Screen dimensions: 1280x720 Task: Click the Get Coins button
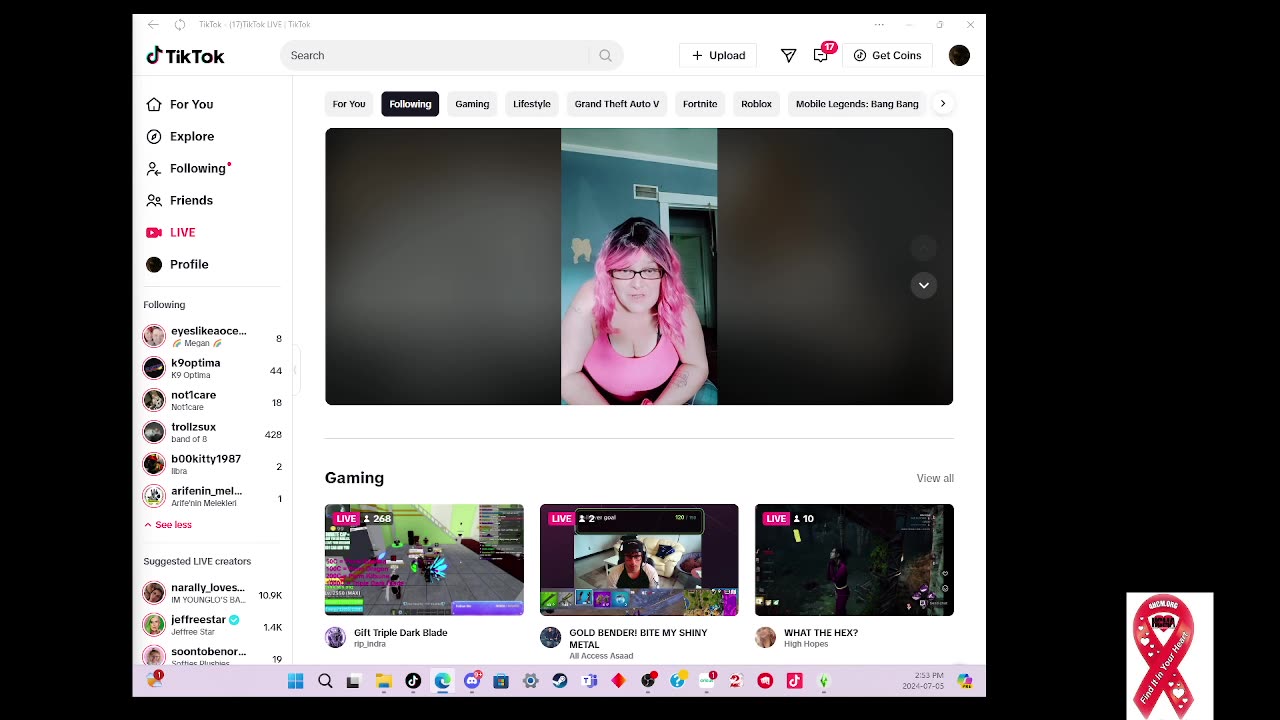tap(887, 56)
